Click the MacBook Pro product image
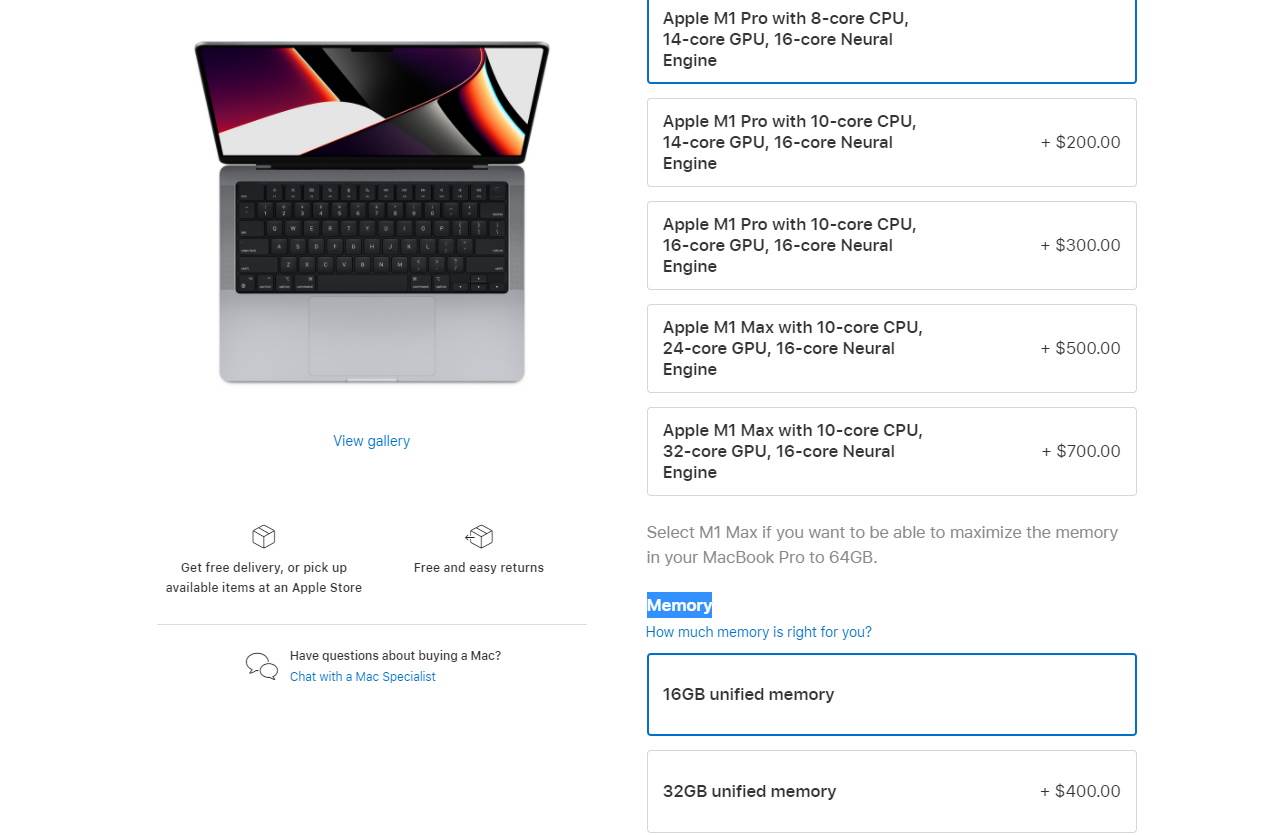 click(x=372, y=212)
